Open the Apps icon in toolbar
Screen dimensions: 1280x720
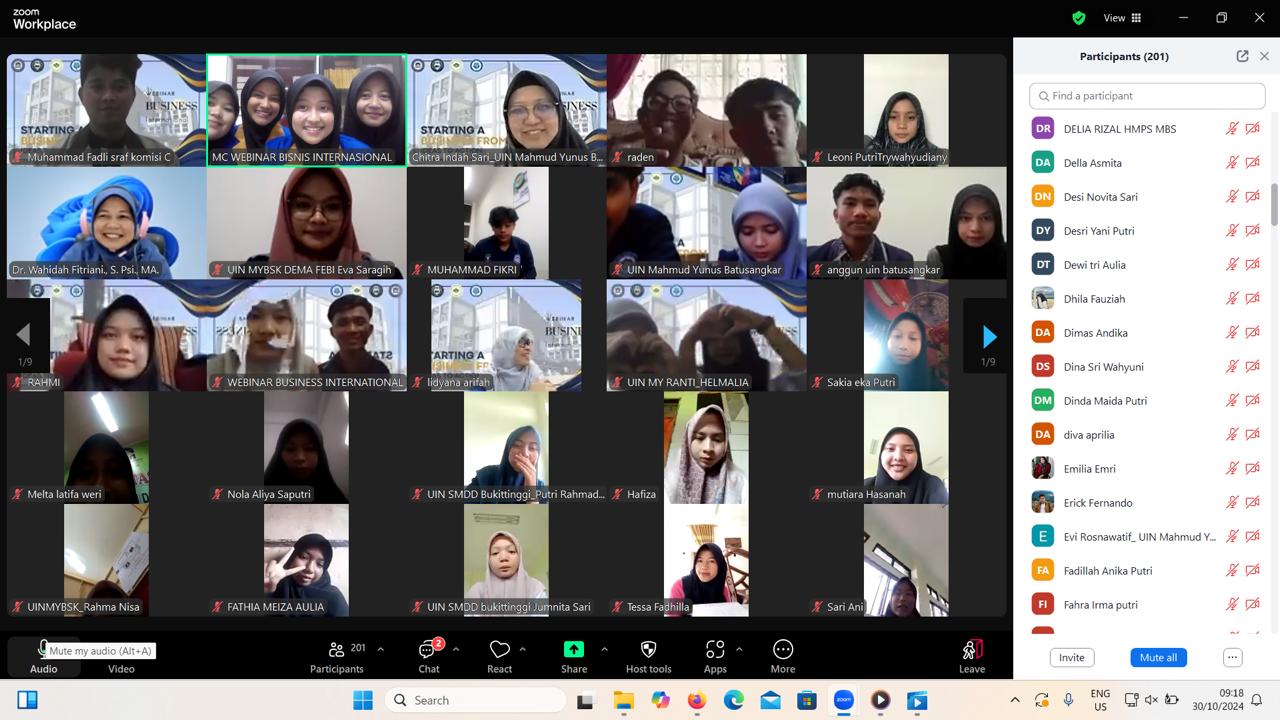click(715, 650)
